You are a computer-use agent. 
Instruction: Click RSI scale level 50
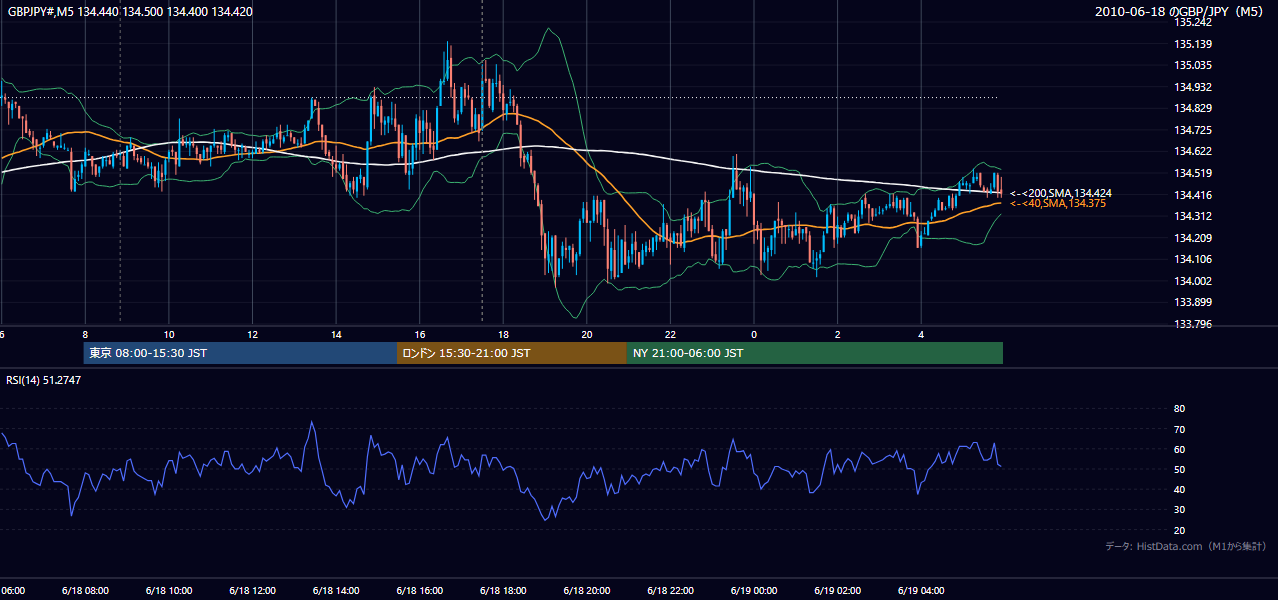click(1179, 469)
